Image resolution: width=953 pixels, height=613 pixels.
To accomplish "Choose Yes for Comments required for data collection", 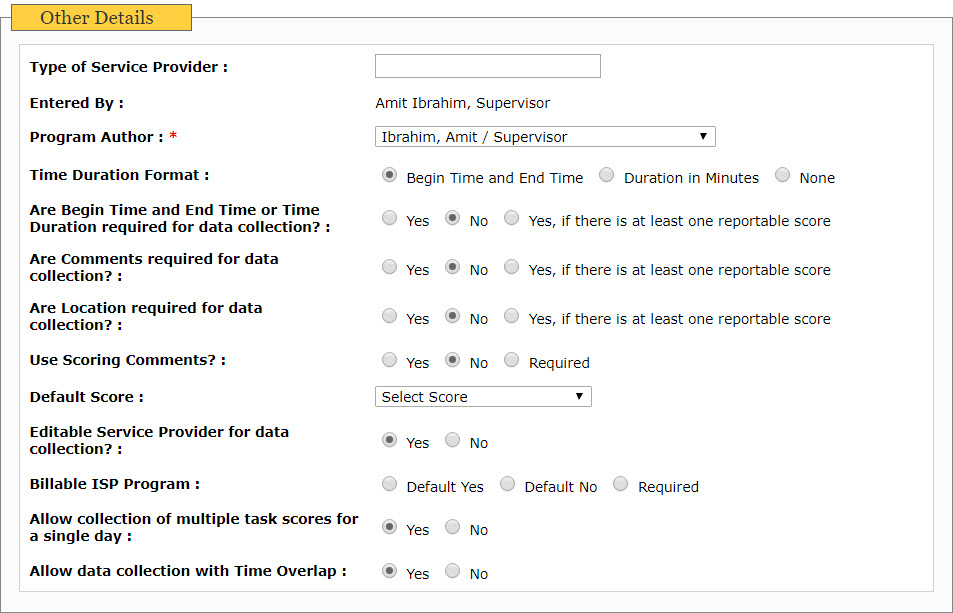I will click(390, 267).
